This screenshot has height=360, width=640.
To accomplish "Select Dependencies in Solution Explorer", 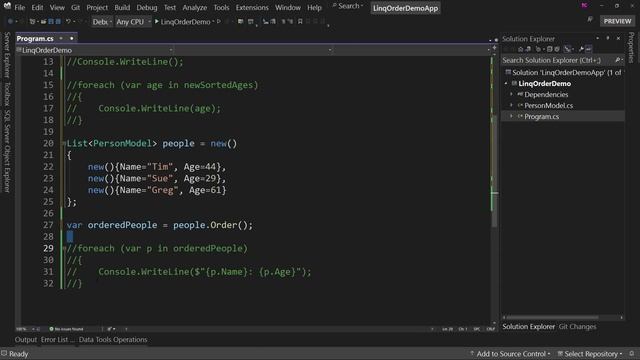I will coord(546,94).
